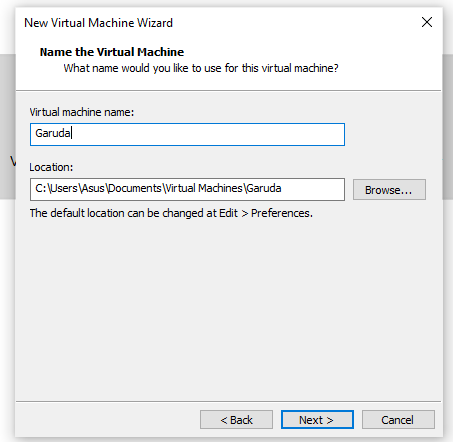Click the background window behind dialog's left edge
453x442 pixels.
click(x=7, y=127)
